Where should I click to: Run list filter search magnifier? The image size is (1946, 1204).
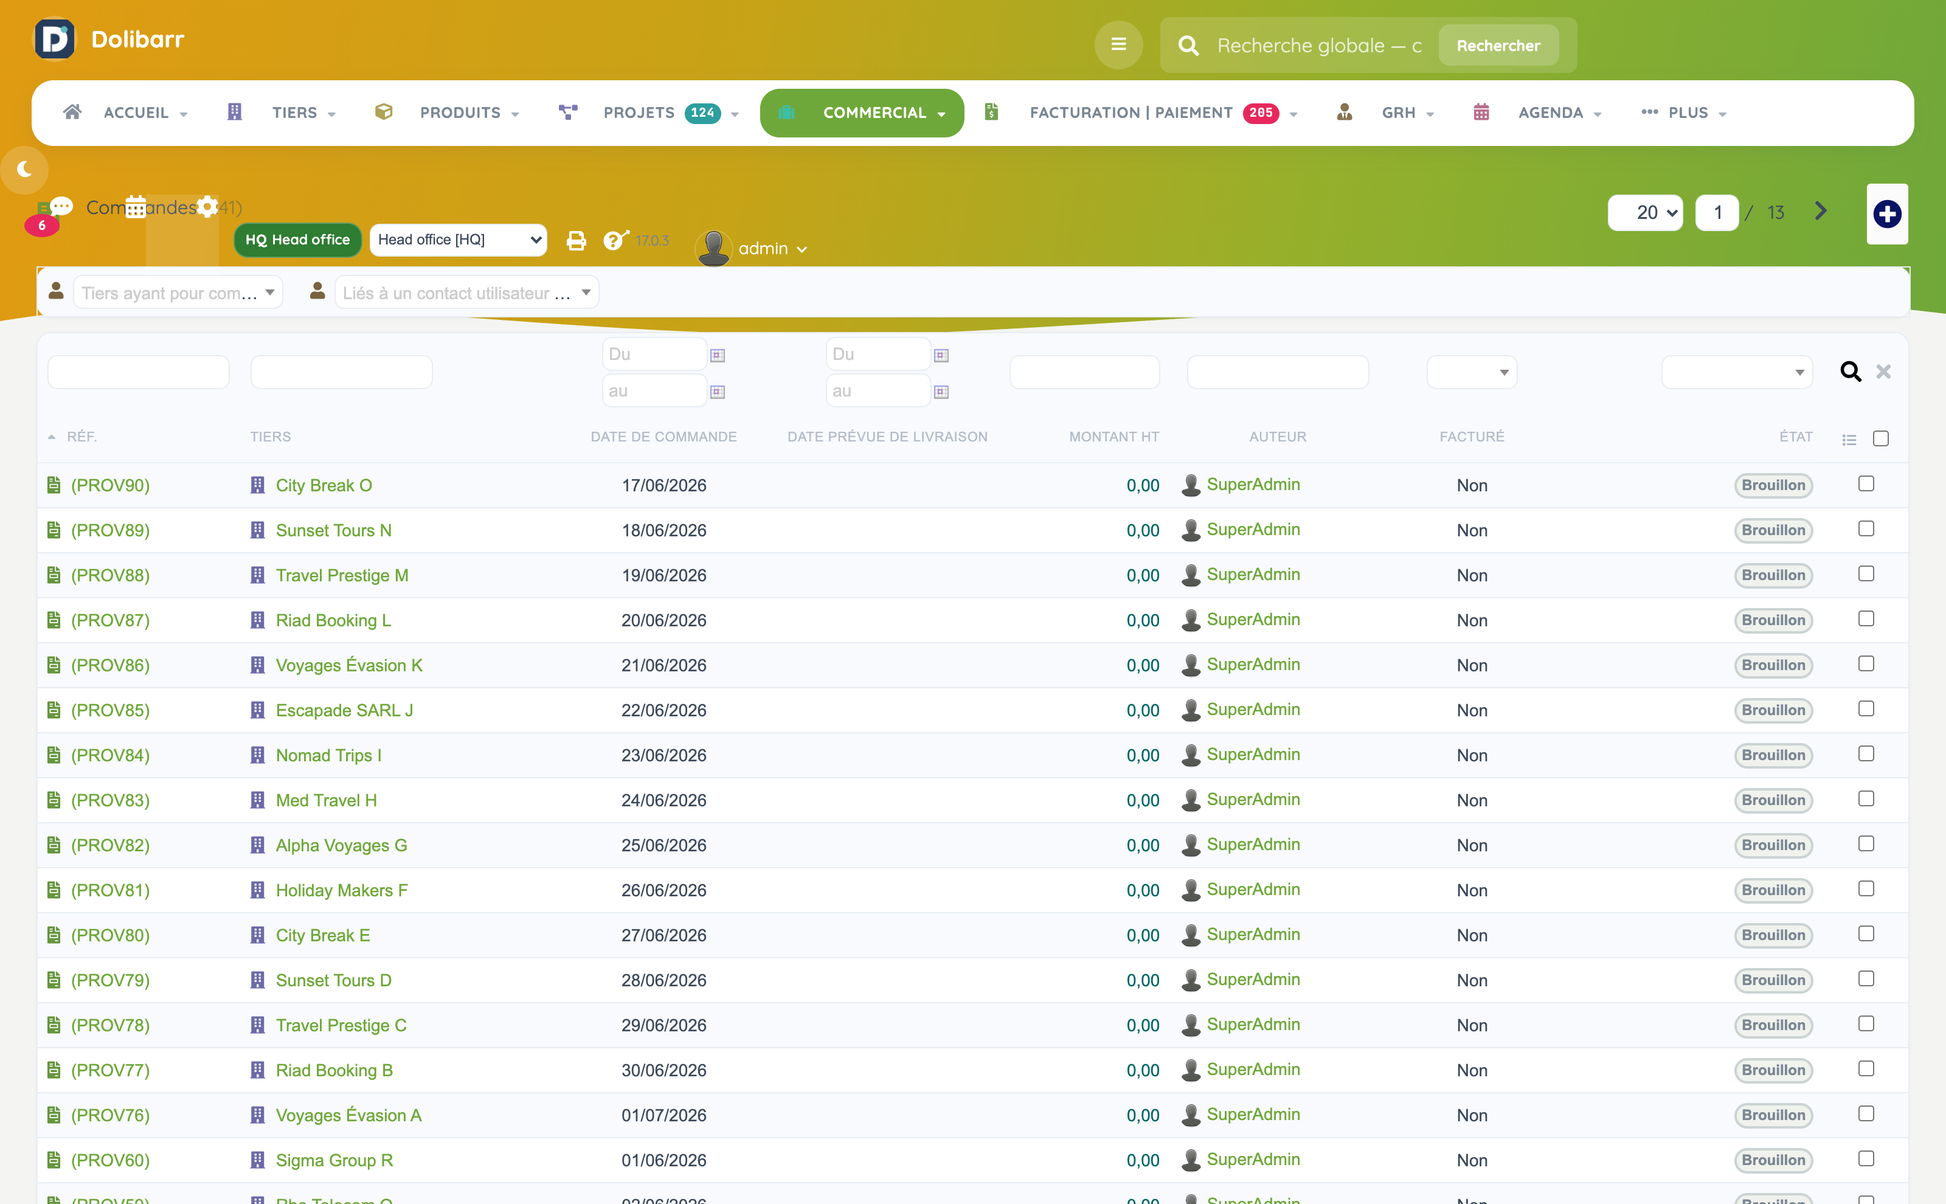(1850, 372)
